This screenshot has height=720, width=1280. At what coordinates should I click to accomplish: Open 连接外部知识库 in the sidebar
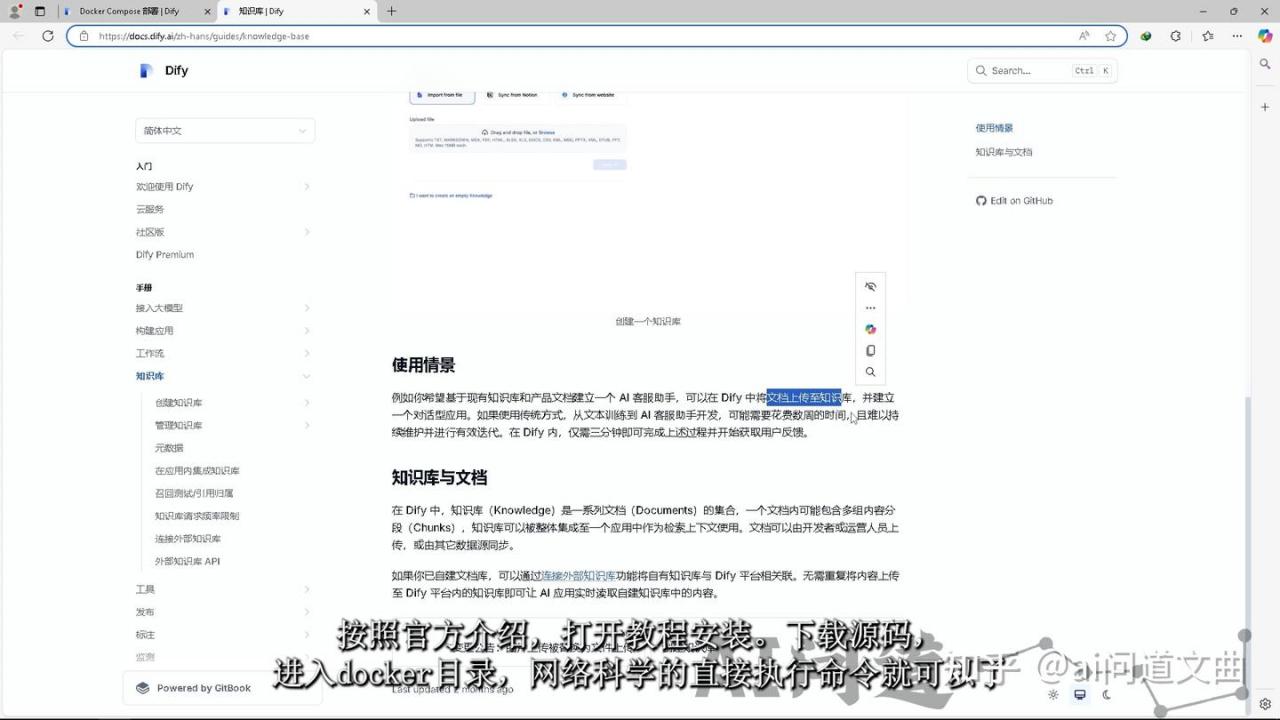click(188, 539)
